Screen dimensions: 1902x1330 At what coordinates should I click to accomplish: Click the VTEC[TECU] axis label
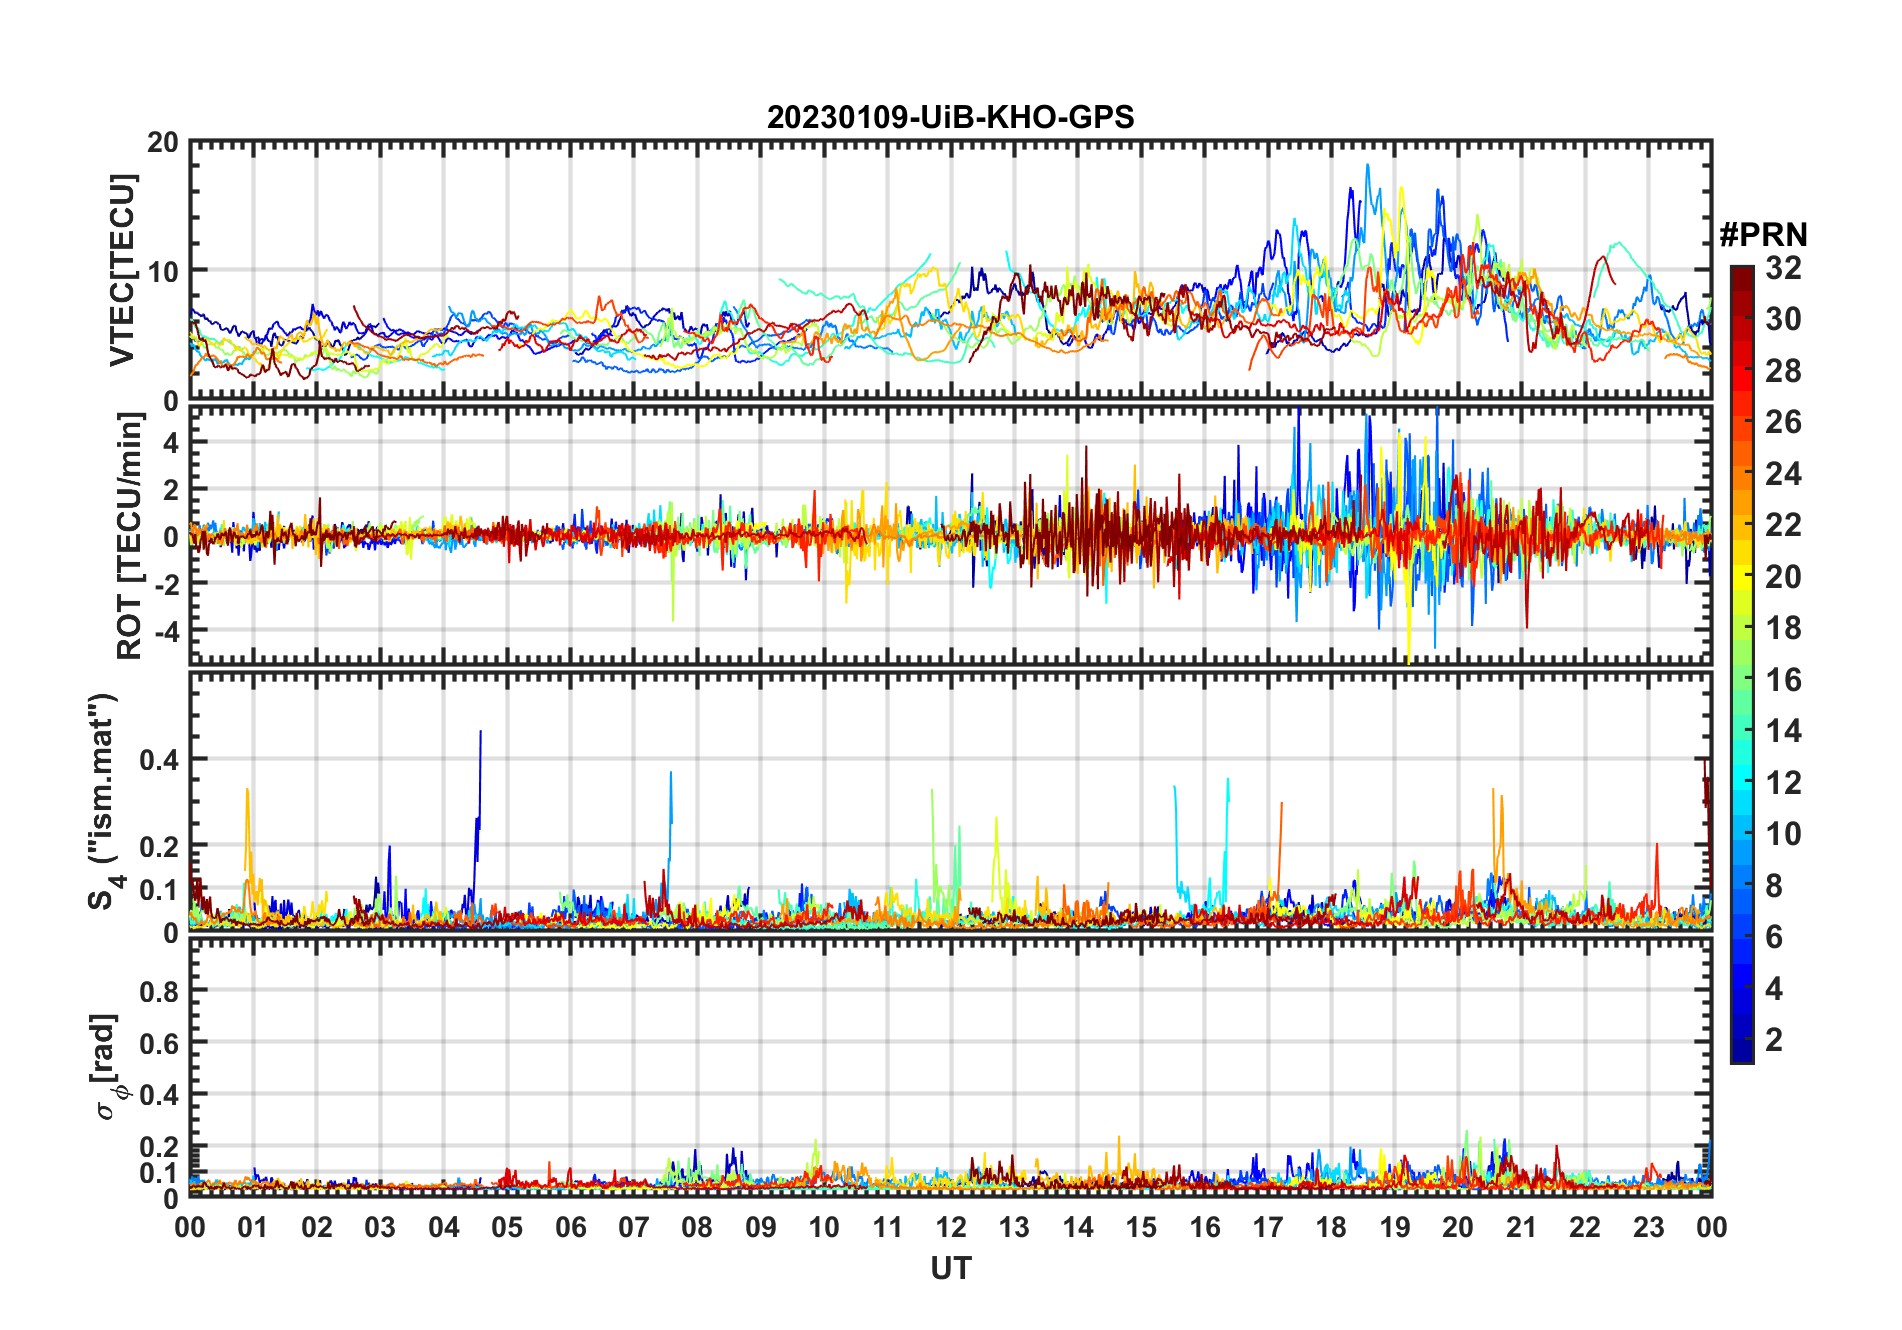click(121, 270)
